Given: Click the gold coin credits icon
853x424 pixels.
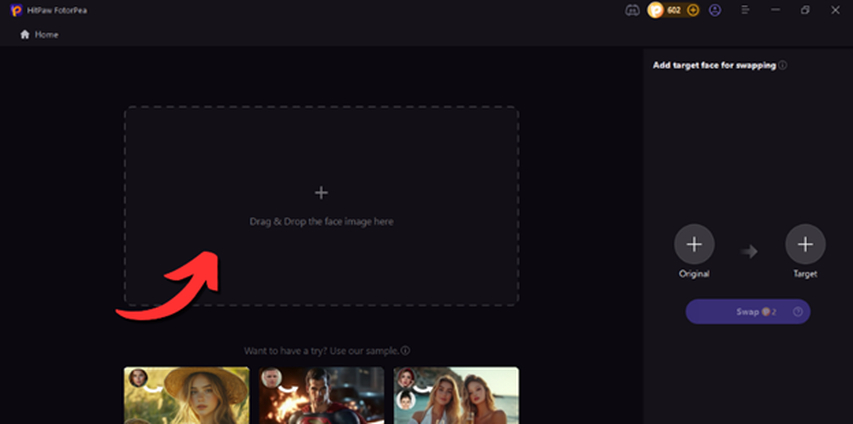Looking at the screenshot, I should [656, 10].
